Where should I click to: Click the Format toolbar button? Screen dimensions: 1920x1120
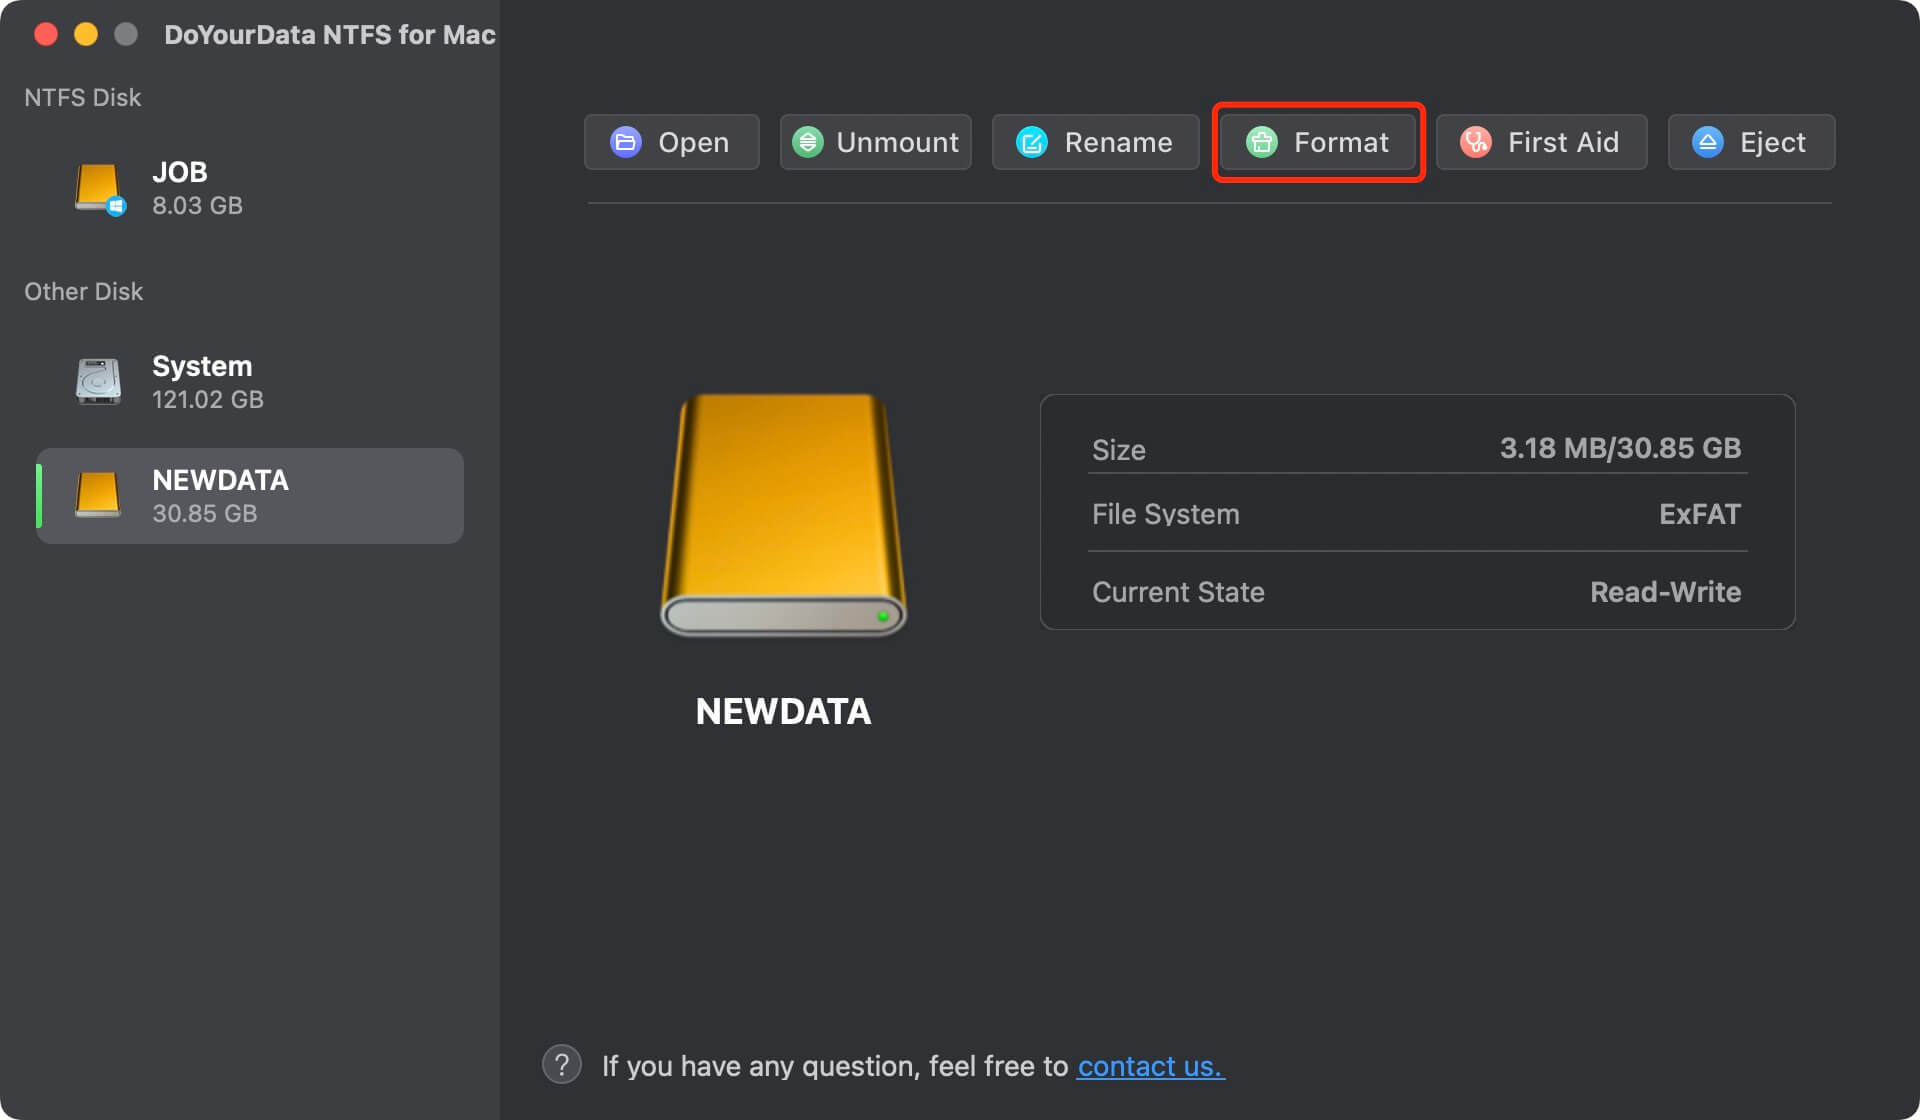tap(1318, 142)
